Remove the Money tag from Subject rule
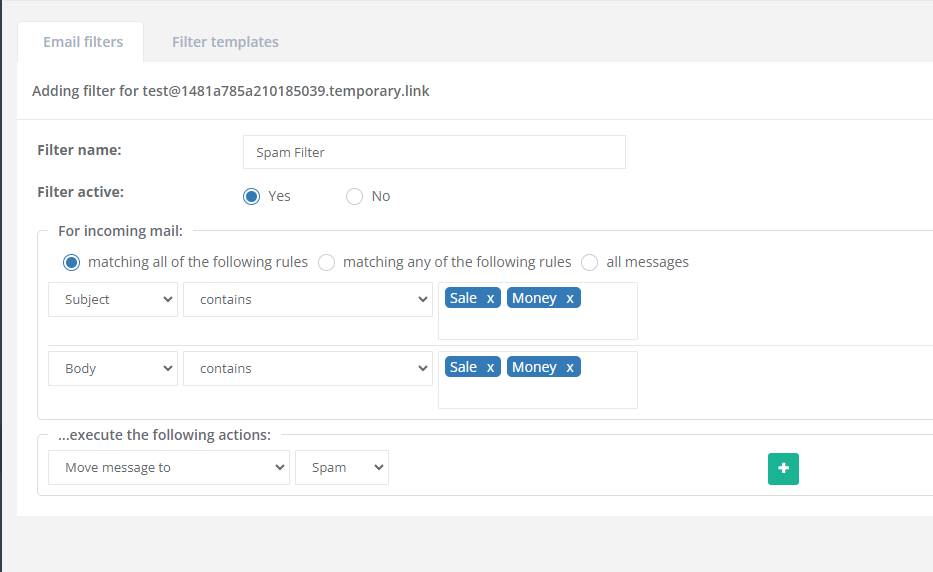 click(x=570, y=298)
